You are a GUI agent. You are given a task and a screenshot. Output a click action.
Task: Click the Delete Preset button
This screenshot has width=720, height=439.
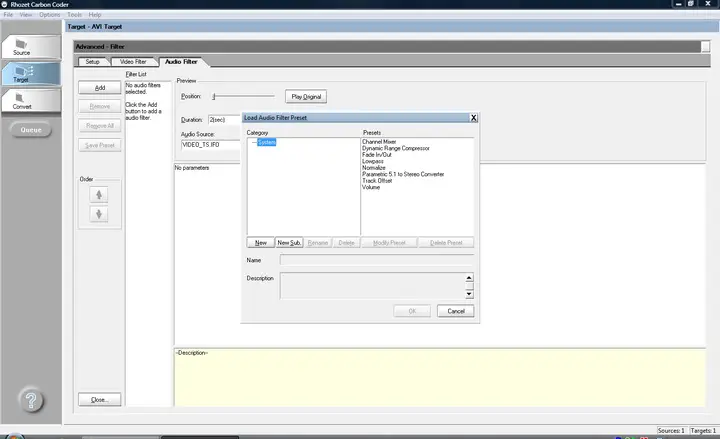click(x=446, y=242)
